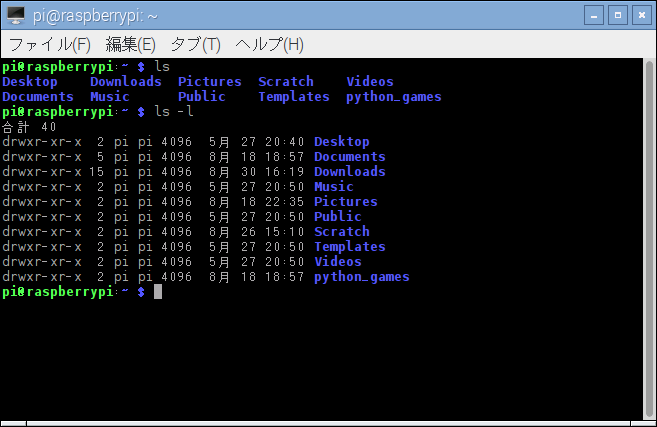Click 'Documents' in the first ls output
The height and width of the screenshot is (427, 657).
[x=38, y=97]
